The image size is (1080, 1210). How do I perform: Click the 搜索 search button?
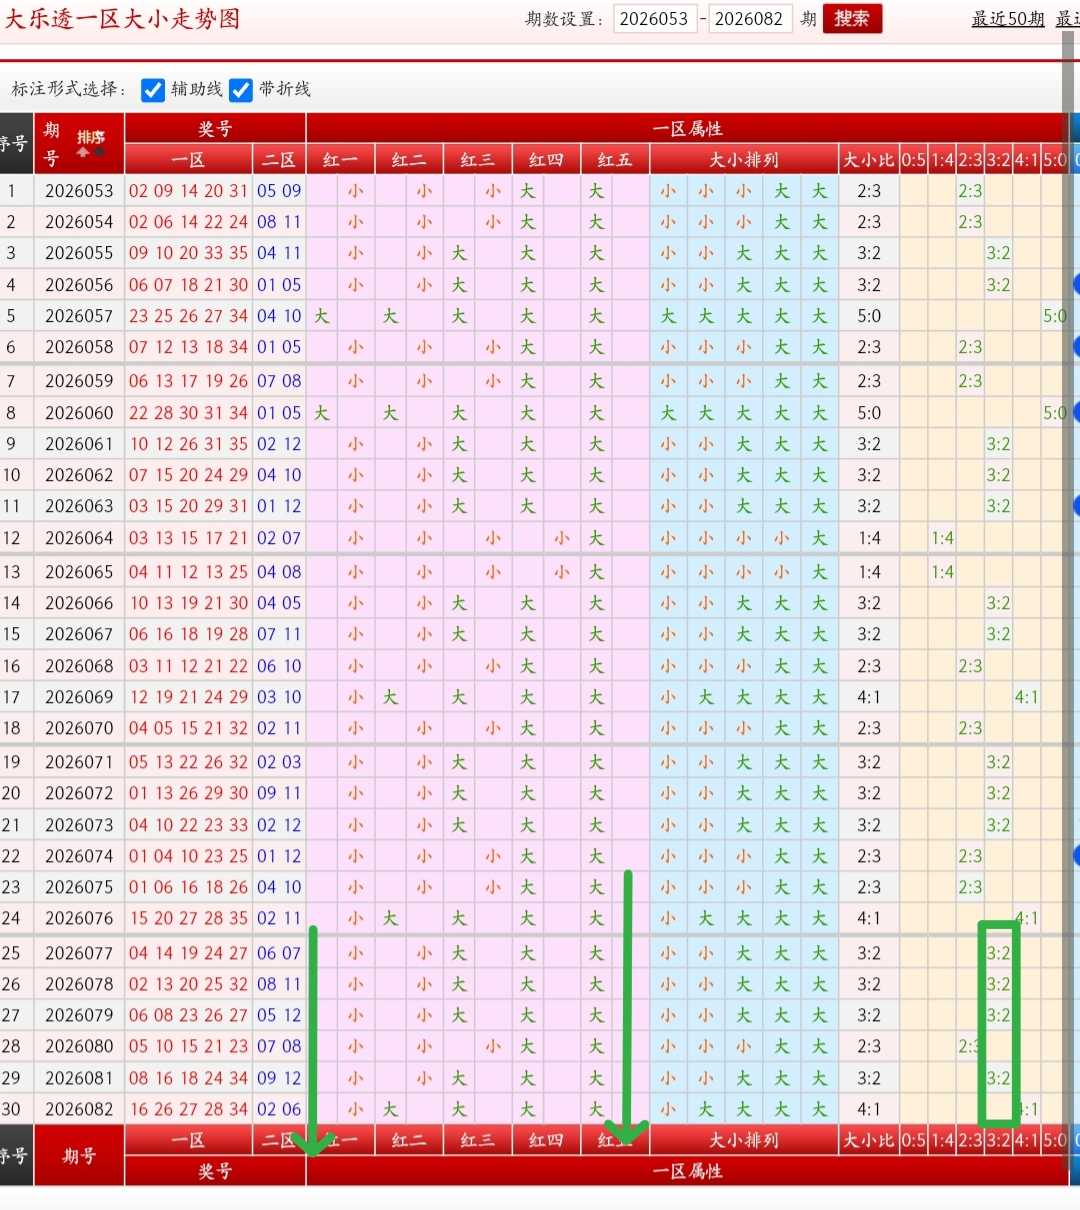[x=852, y=19]
